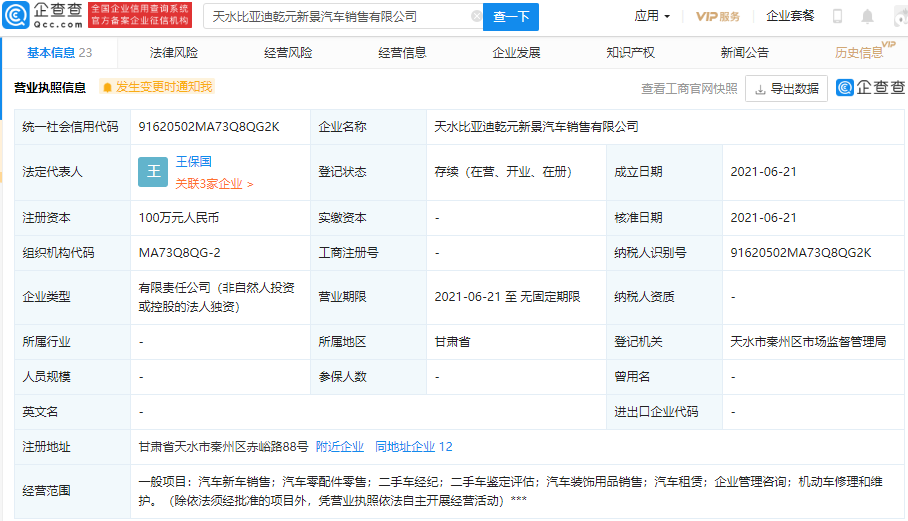Select 纳税人识别号 value 91620502MA73Q8QG2K

click(x=801, y=253)
